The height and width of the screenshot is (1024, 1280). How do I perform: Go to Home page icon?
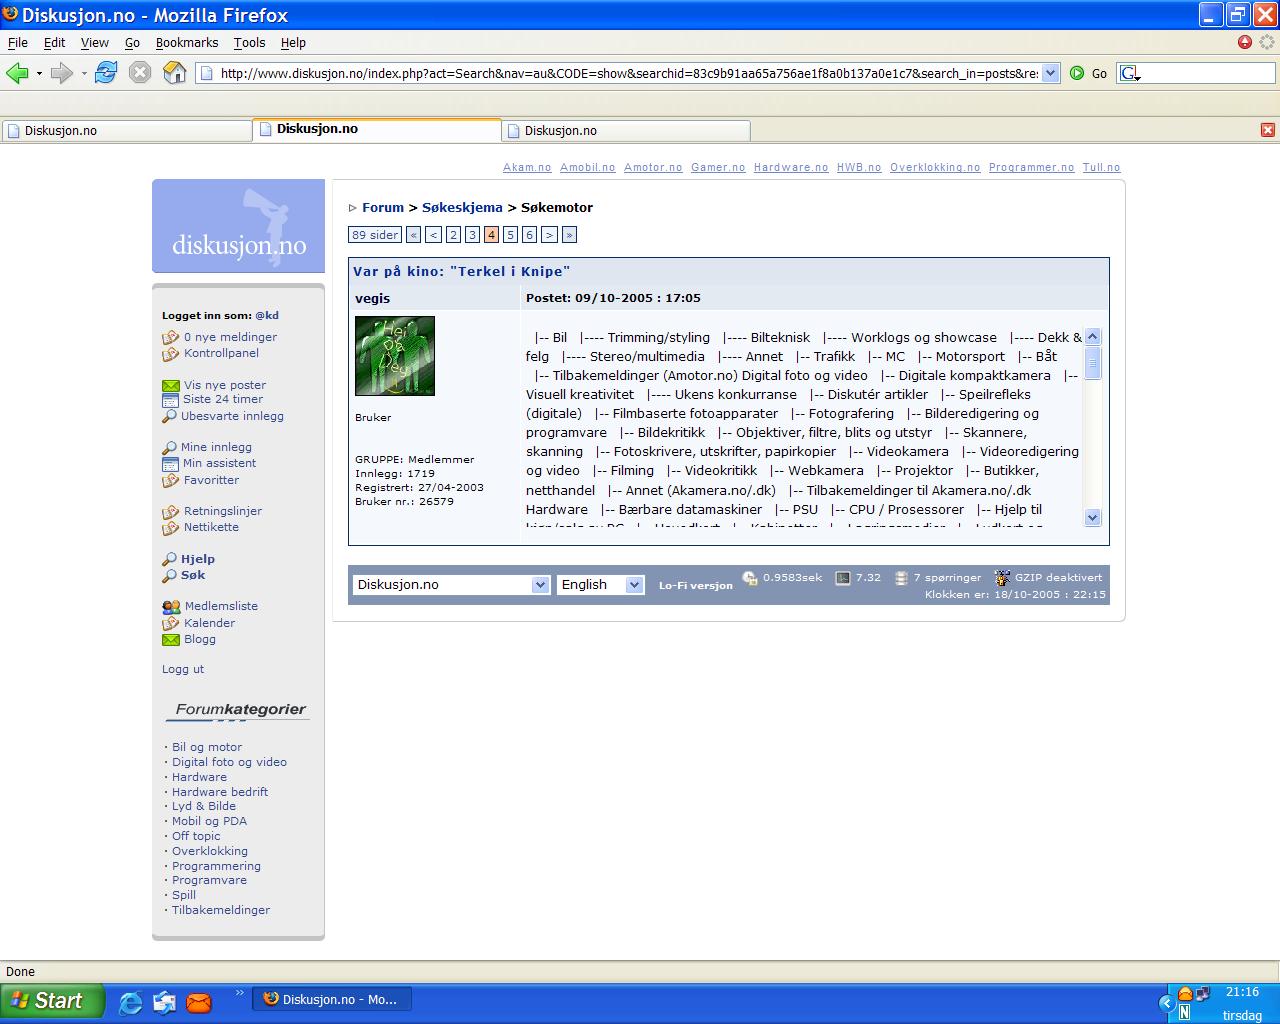tap(175, 72)
